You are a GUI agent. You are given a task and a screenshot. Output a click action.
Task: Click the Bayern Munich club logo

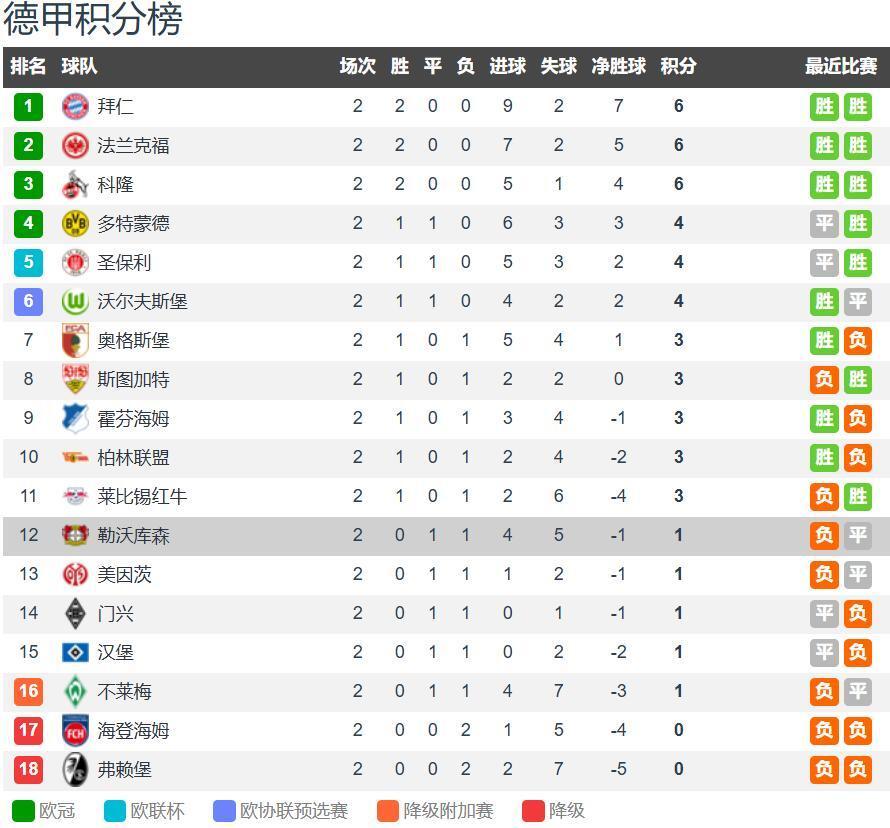[x=75, y=106]
